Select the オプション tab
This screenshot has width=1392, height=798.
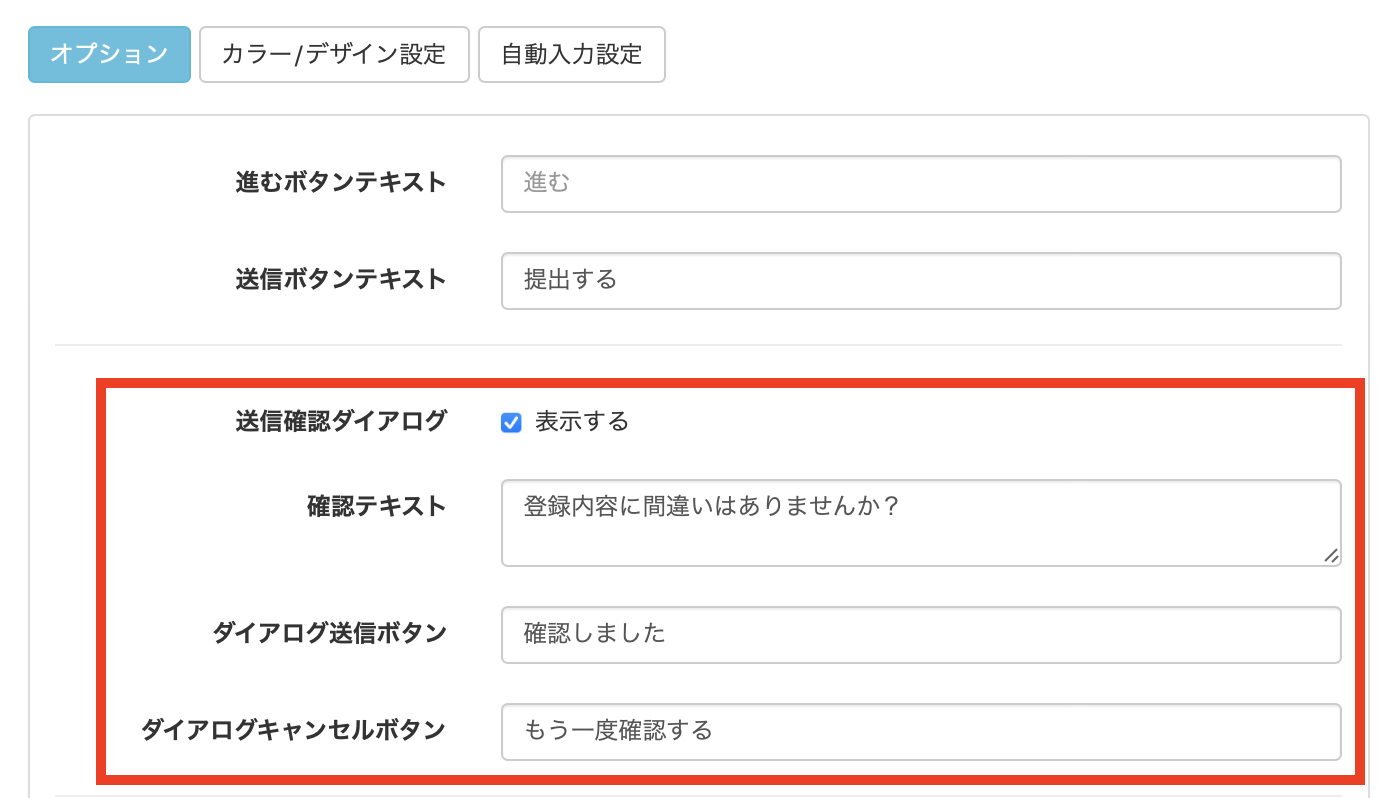(109, 54)
